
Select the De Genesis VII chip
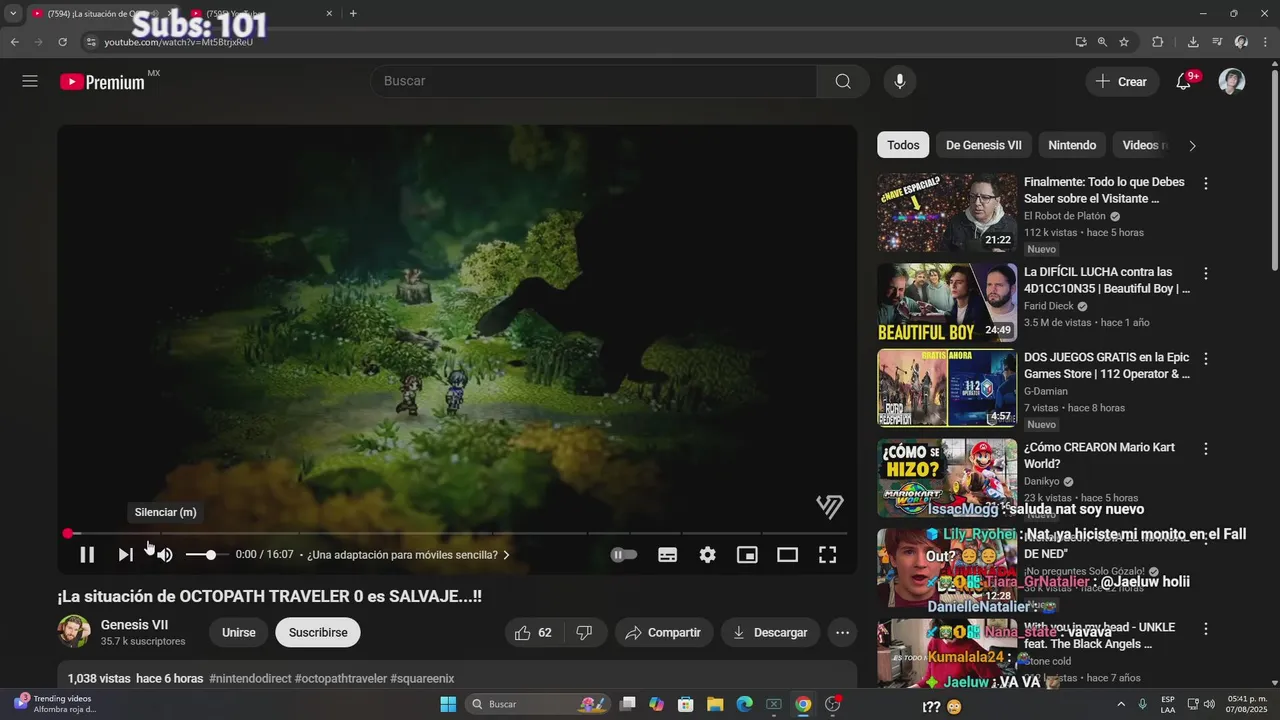coord(984,145)
